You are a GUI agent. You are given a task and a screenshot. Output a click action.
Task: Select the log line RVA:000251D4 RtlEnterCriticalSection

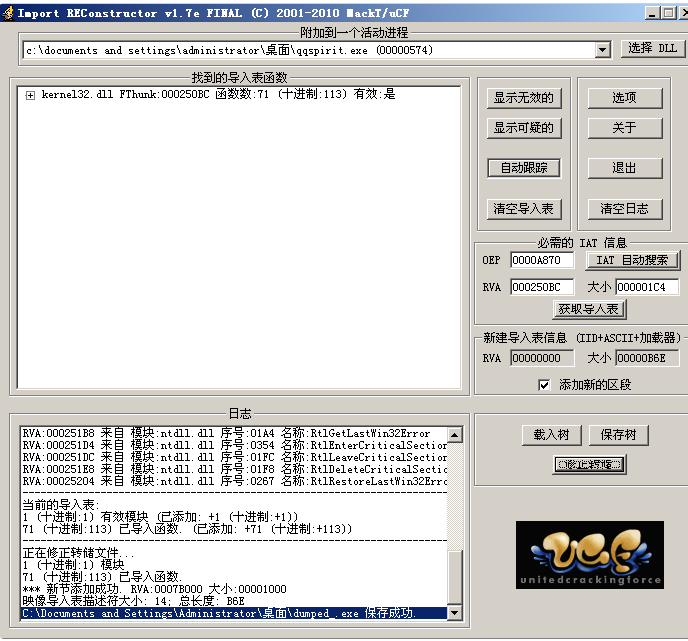[x=234, y=445]
